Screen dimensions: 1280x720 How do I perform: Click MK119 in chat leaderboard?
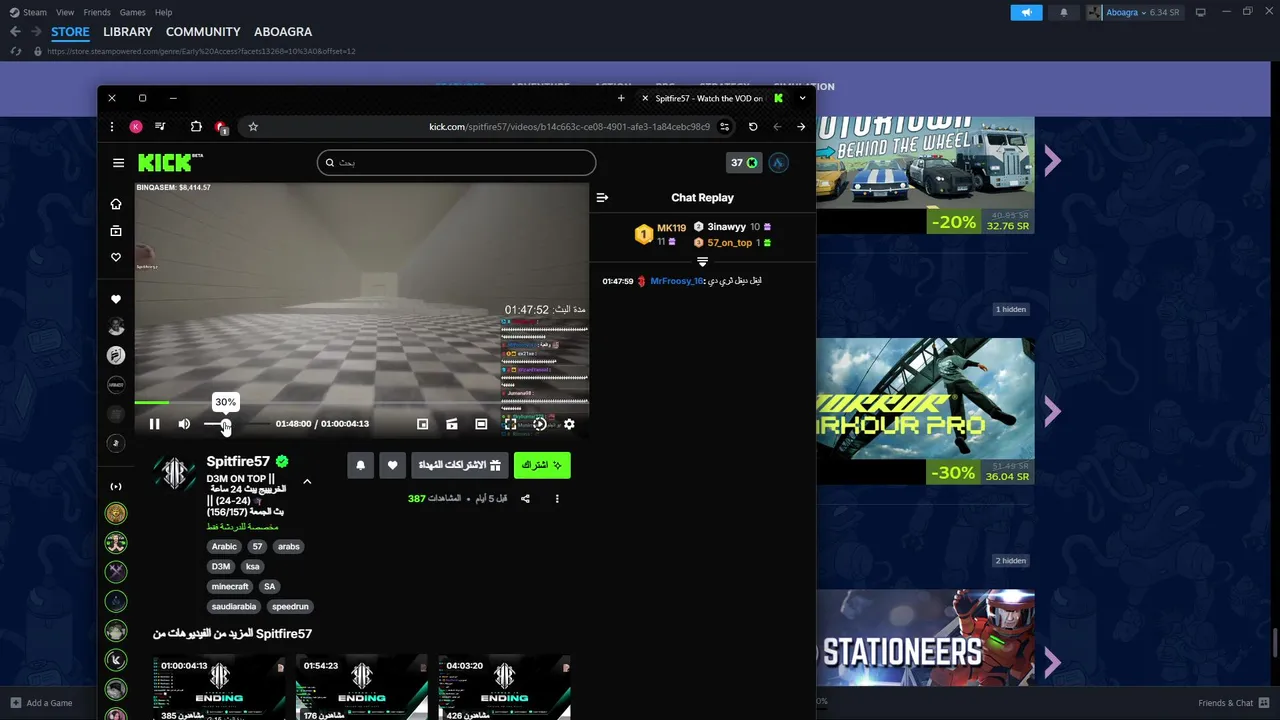coord(671,228)
